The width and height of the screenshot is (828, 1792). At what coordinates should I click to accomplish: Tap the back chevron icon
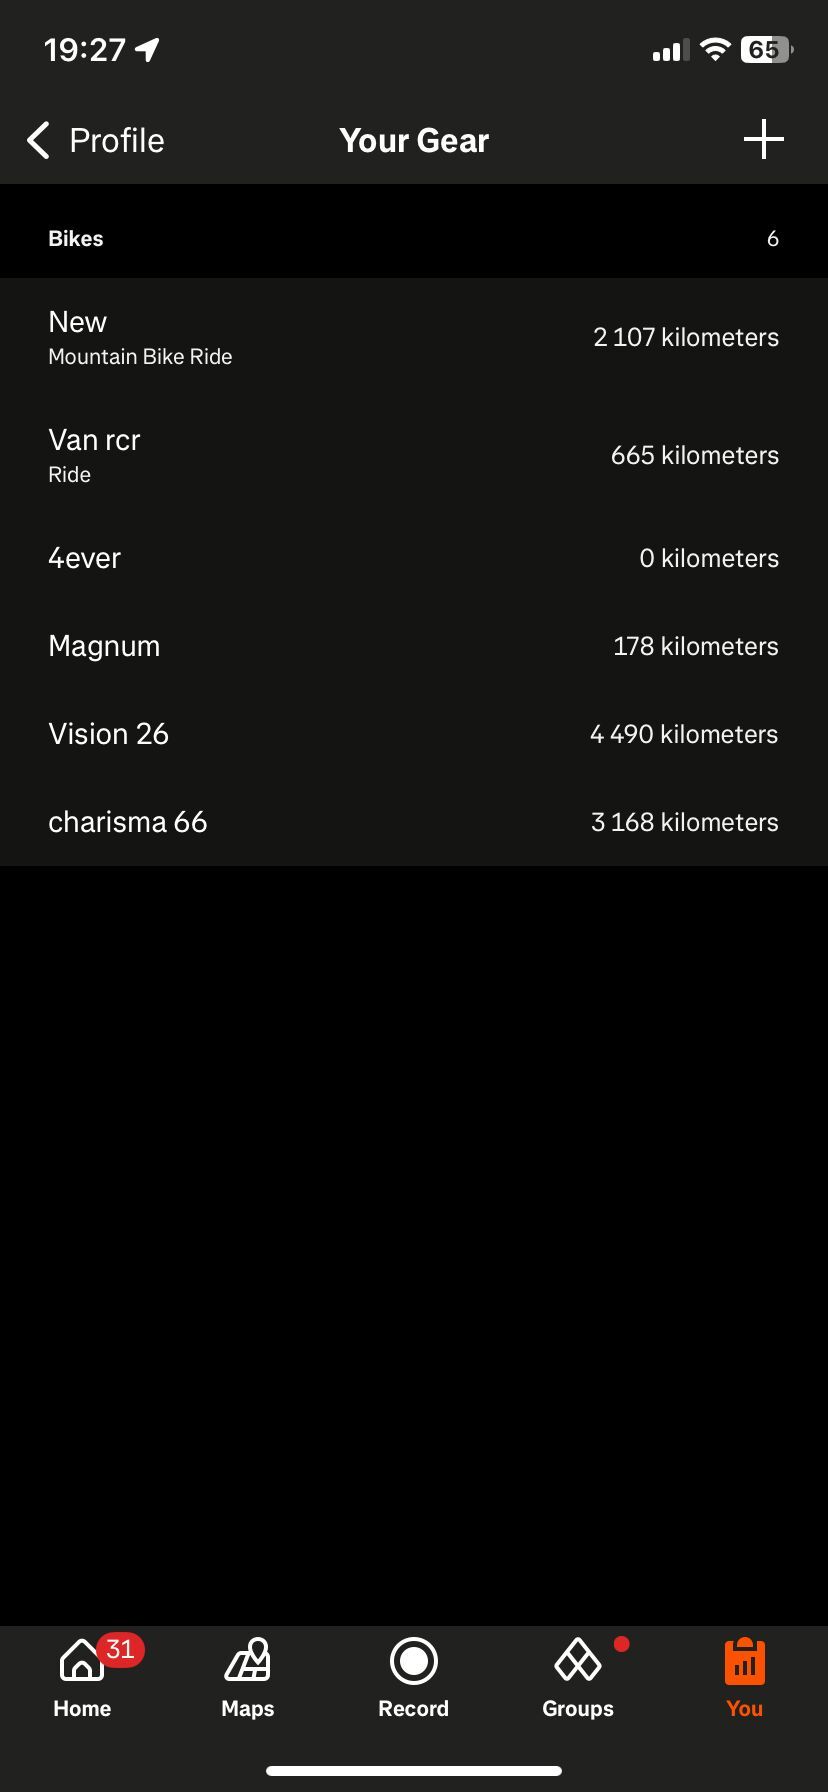(x=38, y=141)
